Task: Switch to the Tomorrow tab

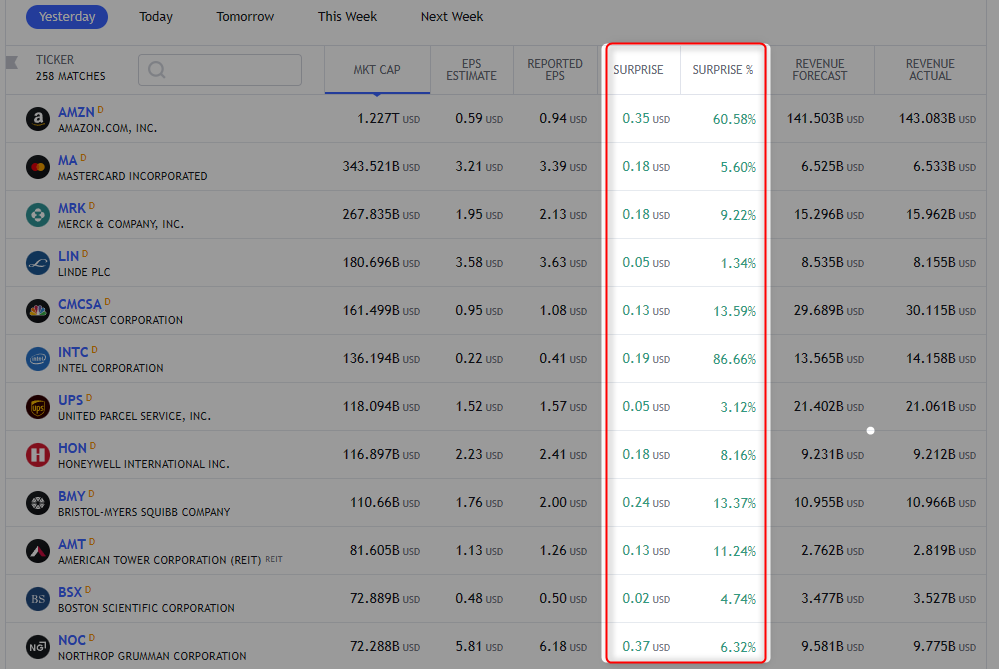Action: 245,17
